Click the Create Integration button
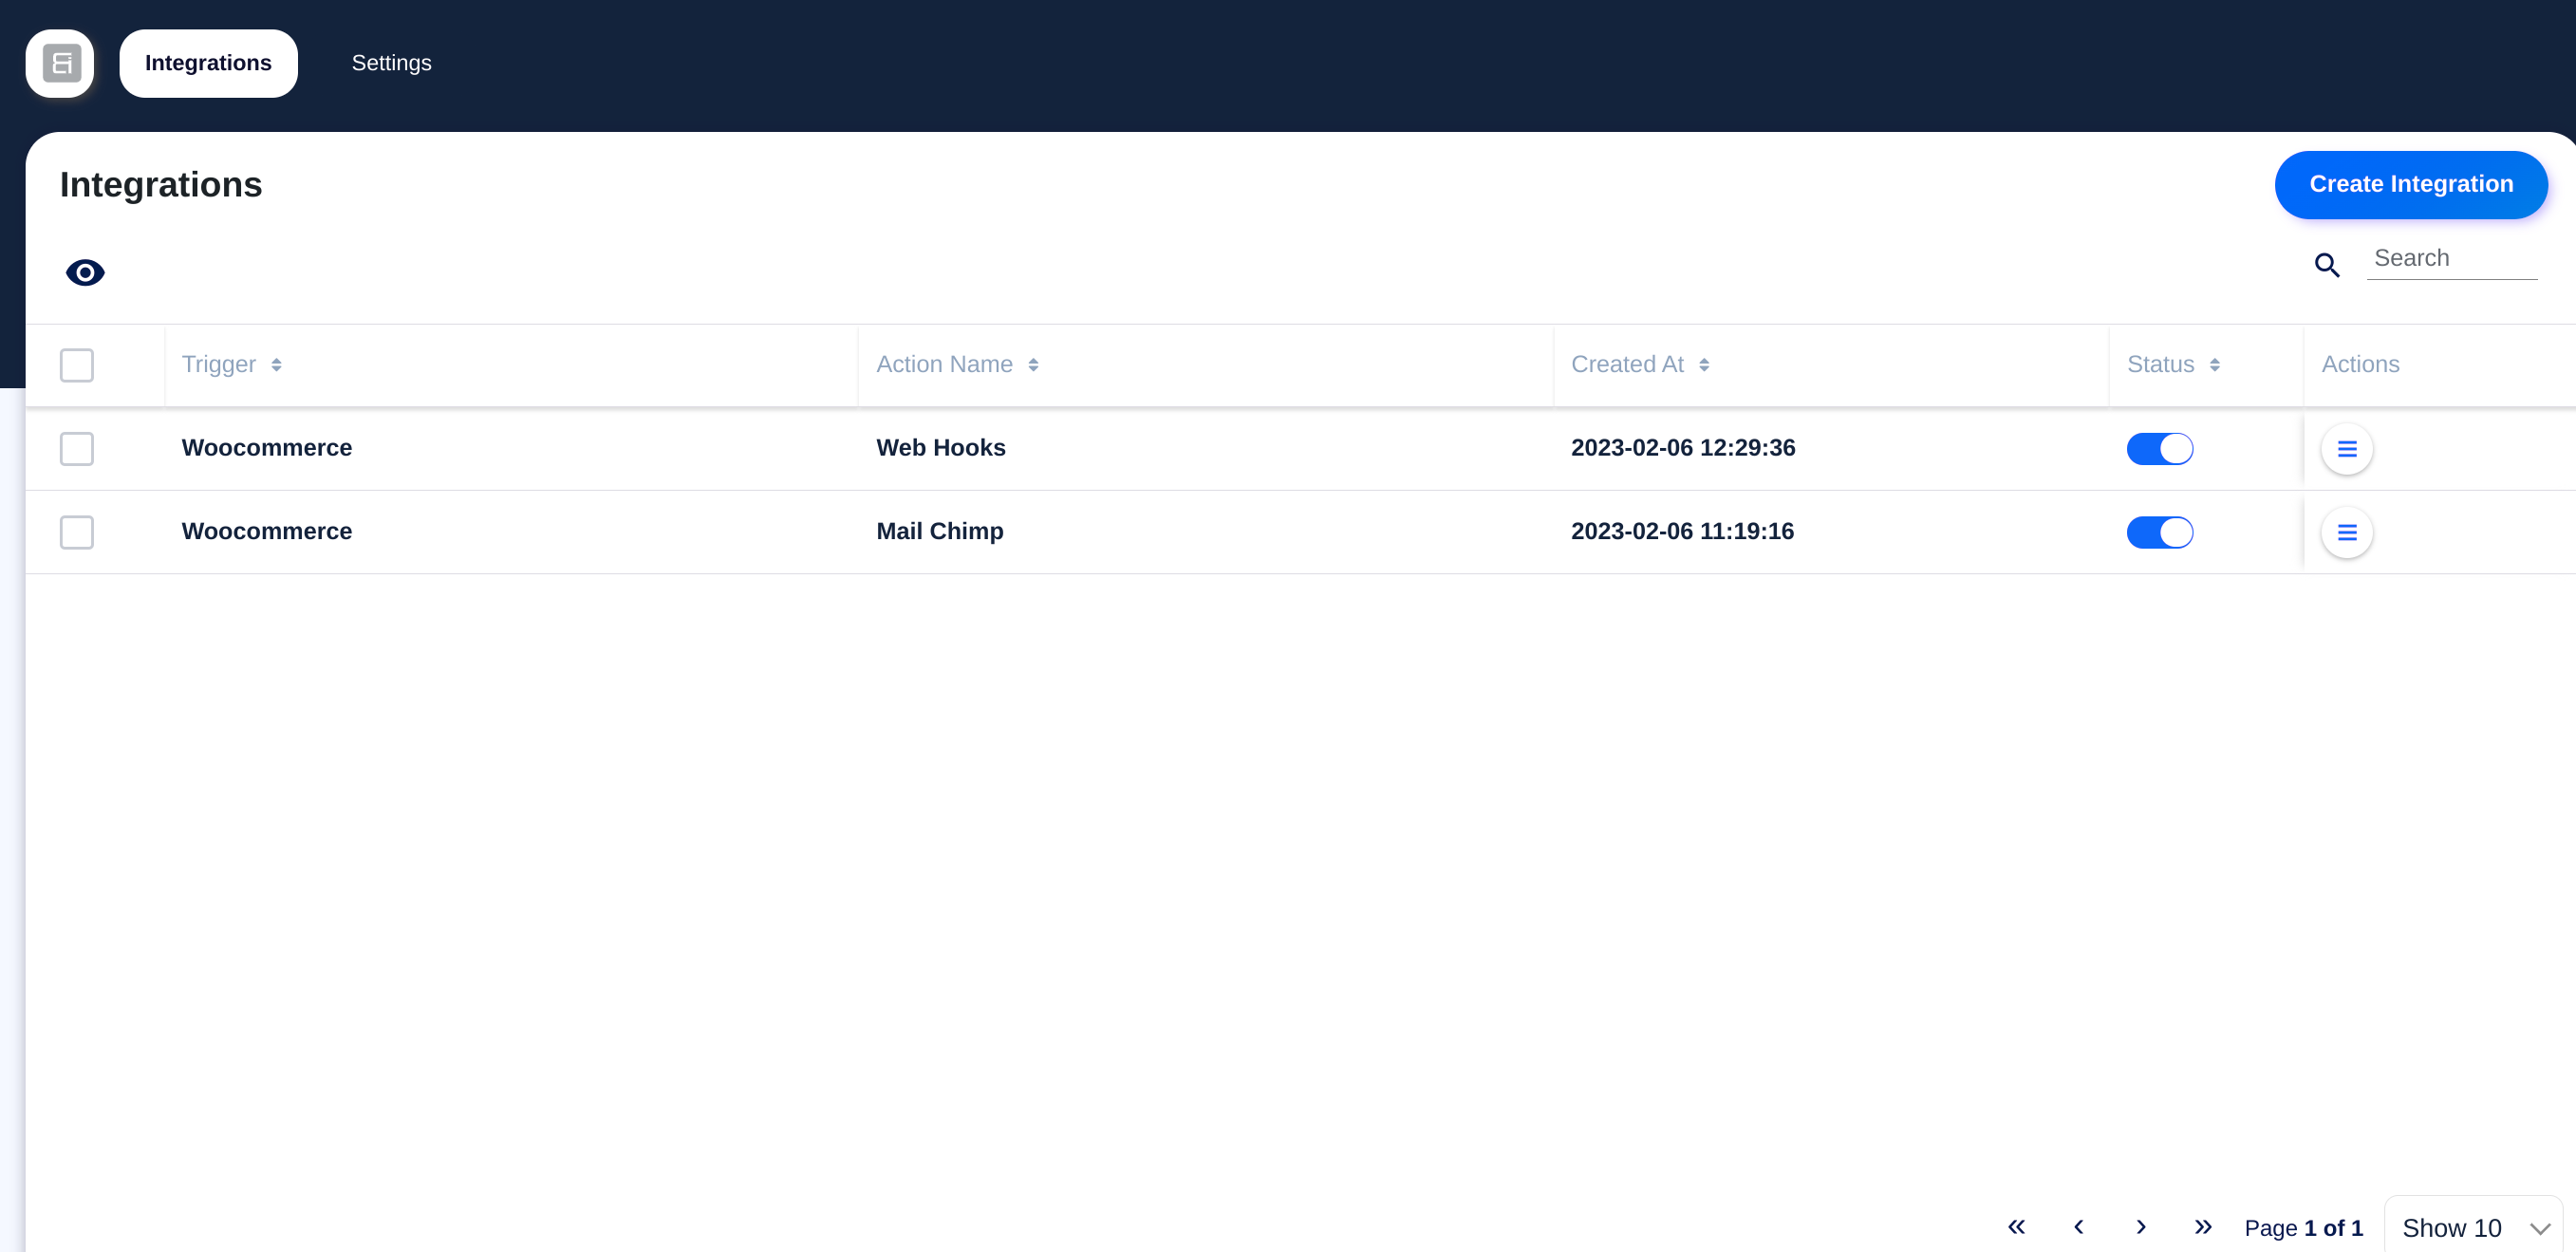This screenshot has height=1252, width=2576. tap(2411, 185)
